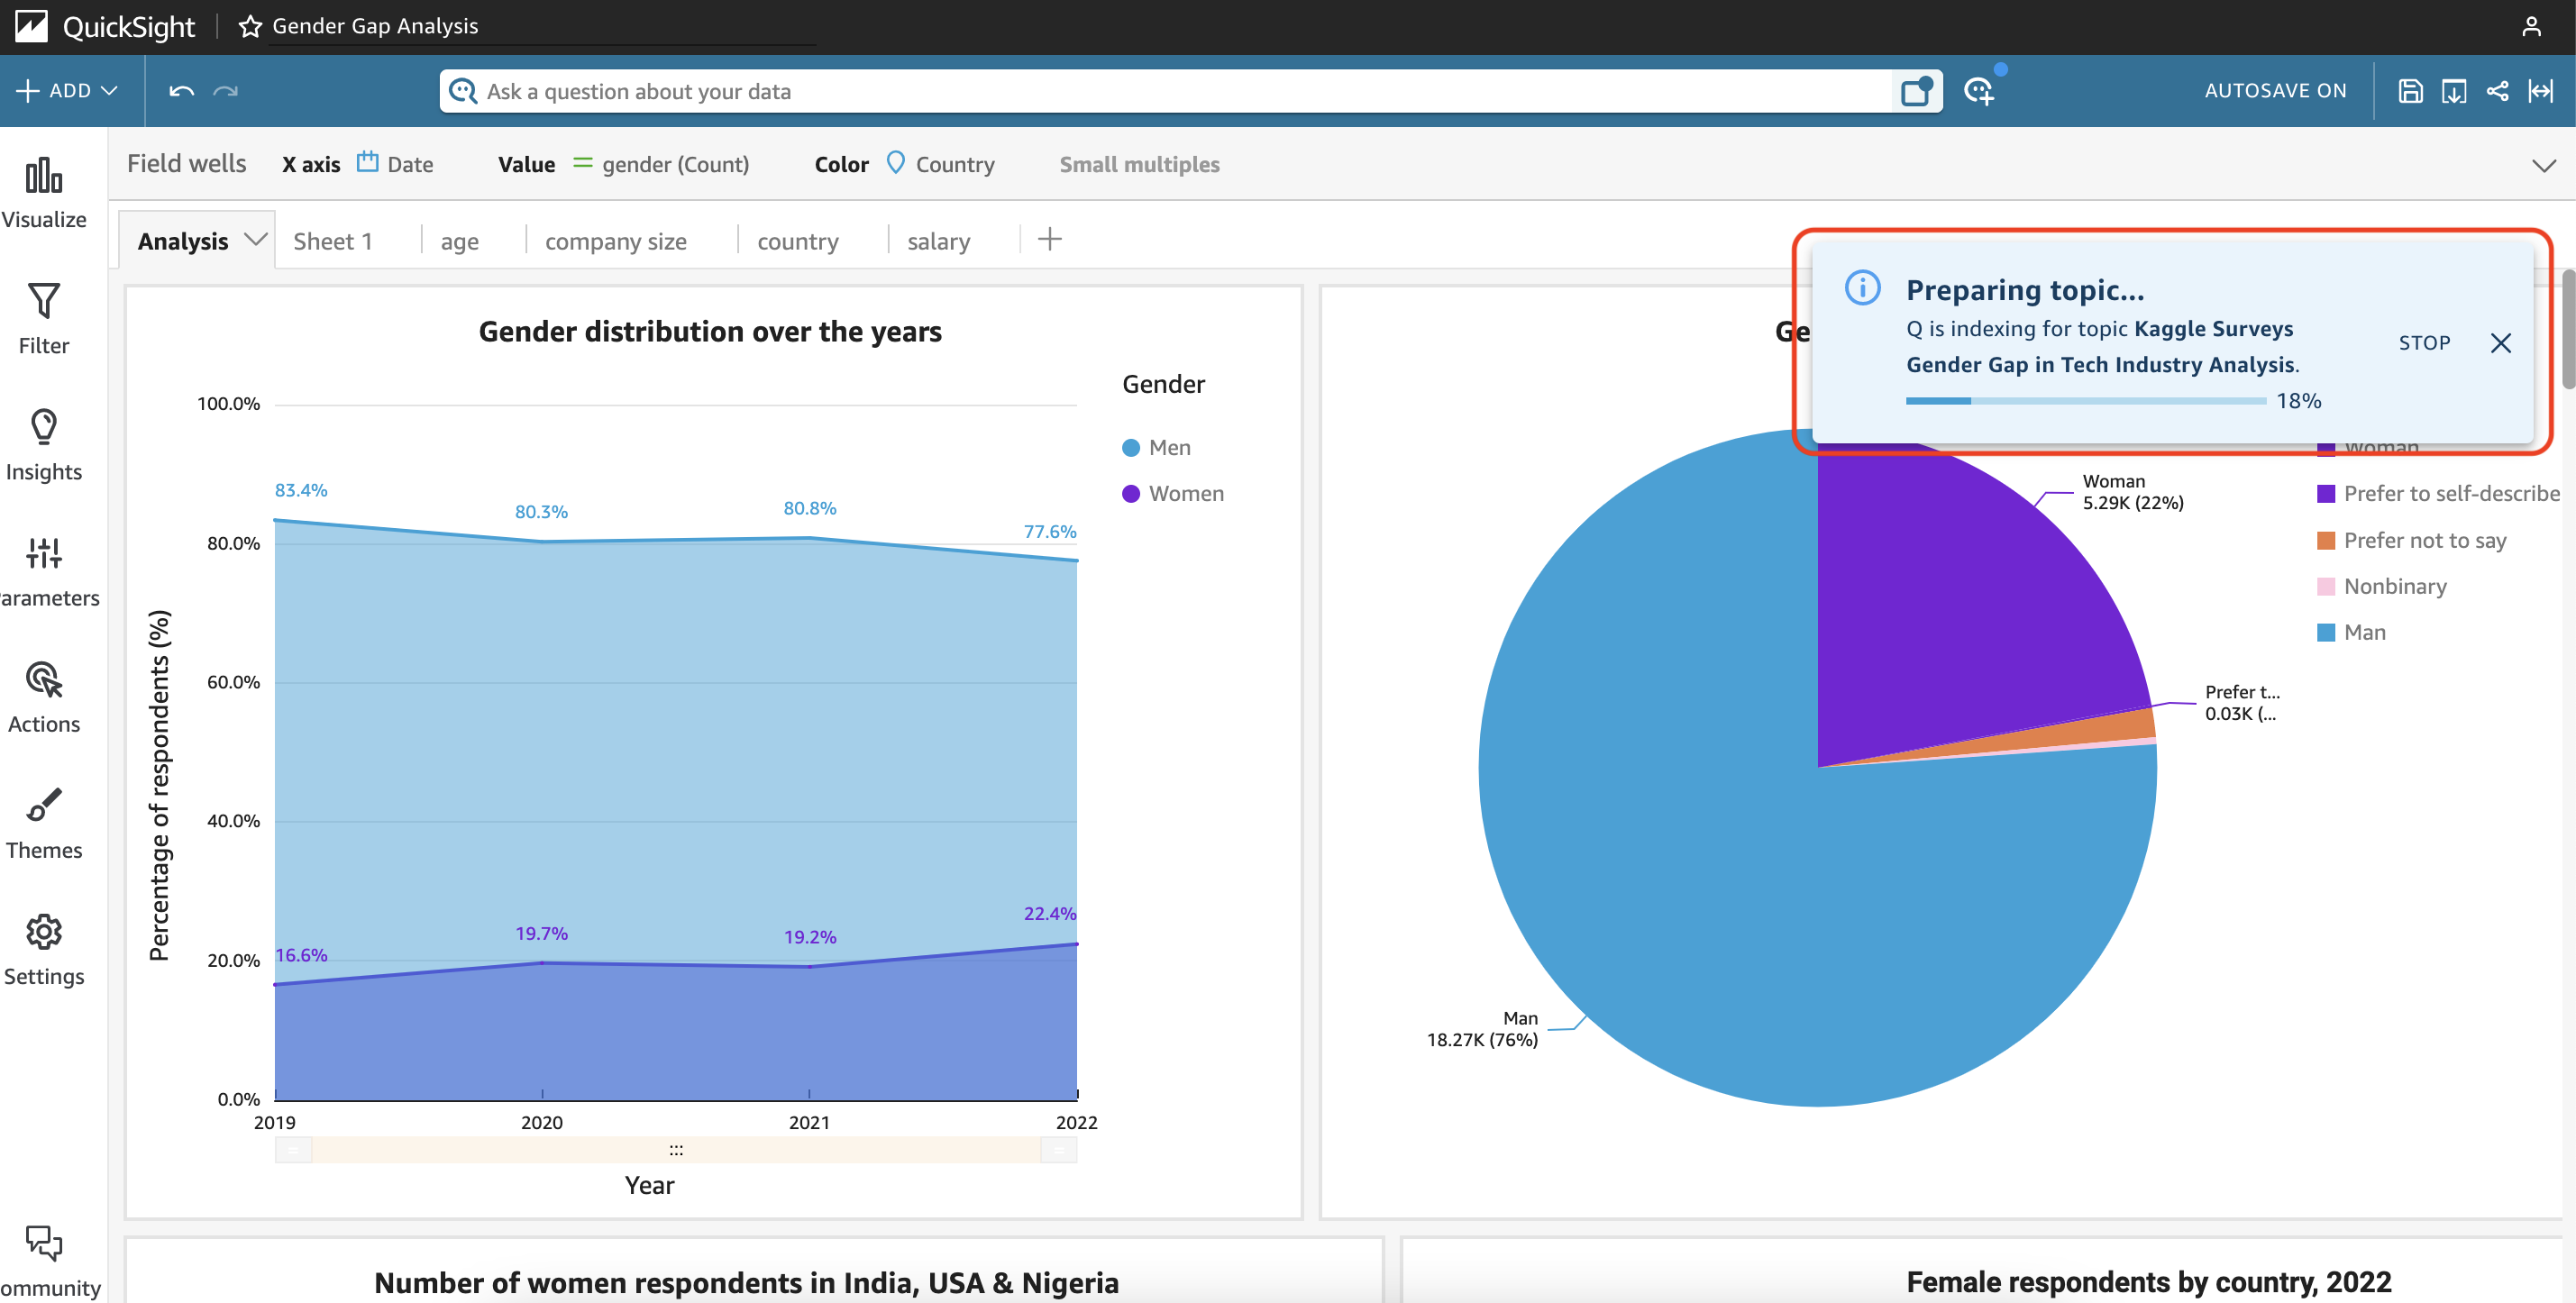Click the undo arrow icon
This screenshot has height=1303, width=2576.
click(182, 91)
